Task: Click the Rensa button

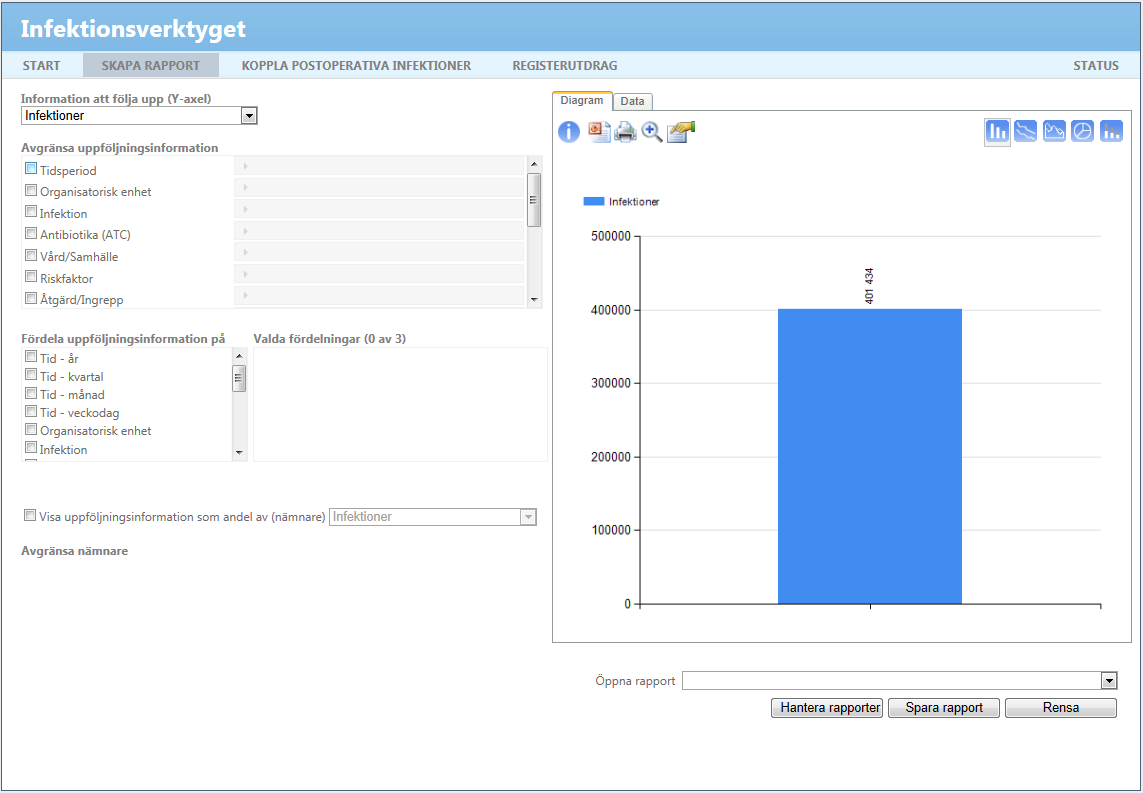Action: click(x=1061, y=708)
